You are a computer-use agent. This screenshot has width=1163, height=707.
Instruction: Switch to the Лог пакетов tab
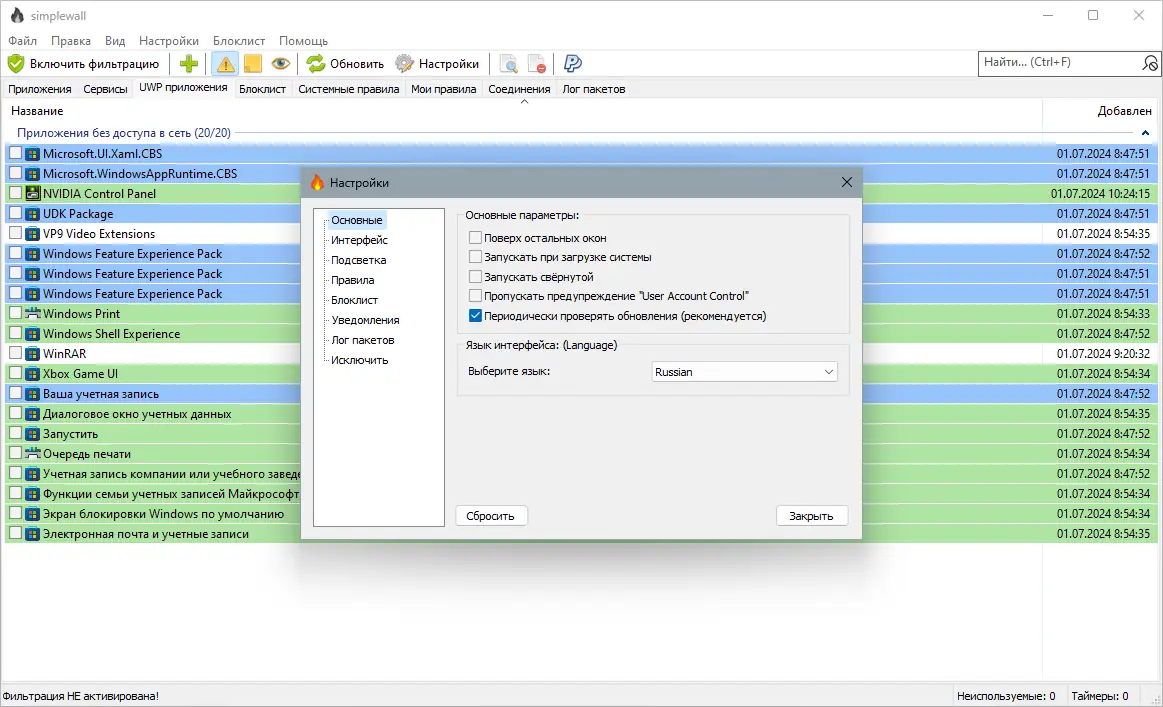pos(593,89)
